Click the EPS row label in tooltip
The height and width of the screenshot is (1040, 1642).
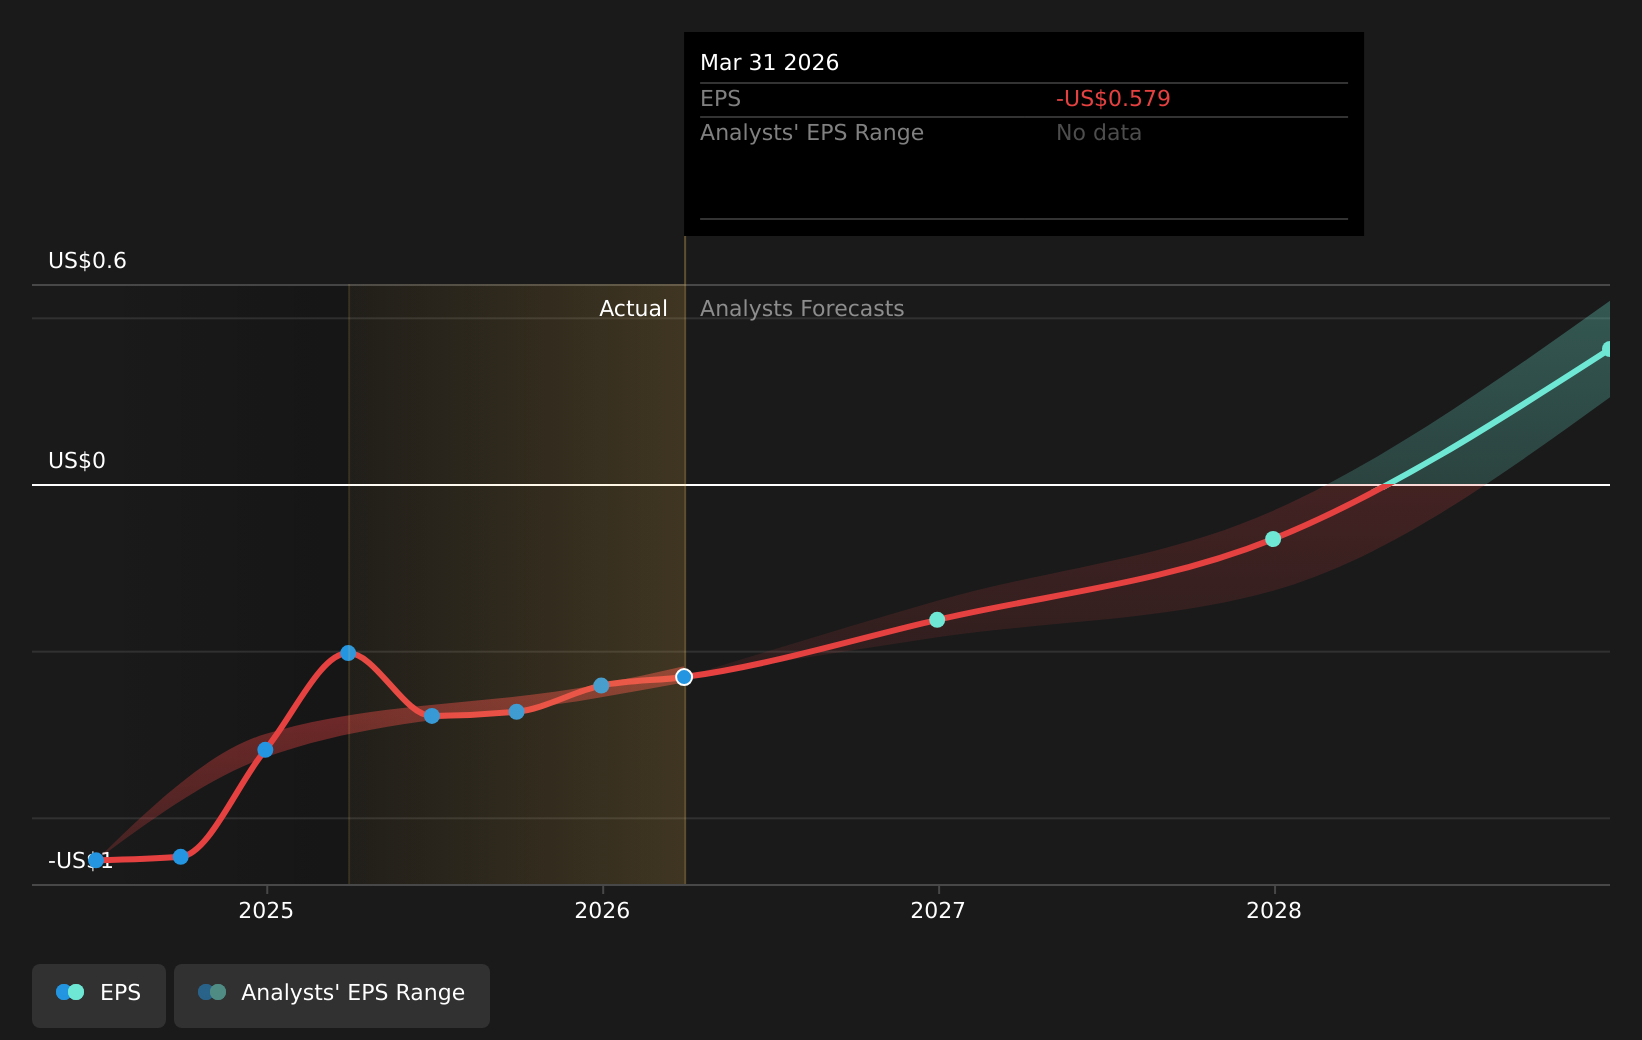click(x=720, y=99)
